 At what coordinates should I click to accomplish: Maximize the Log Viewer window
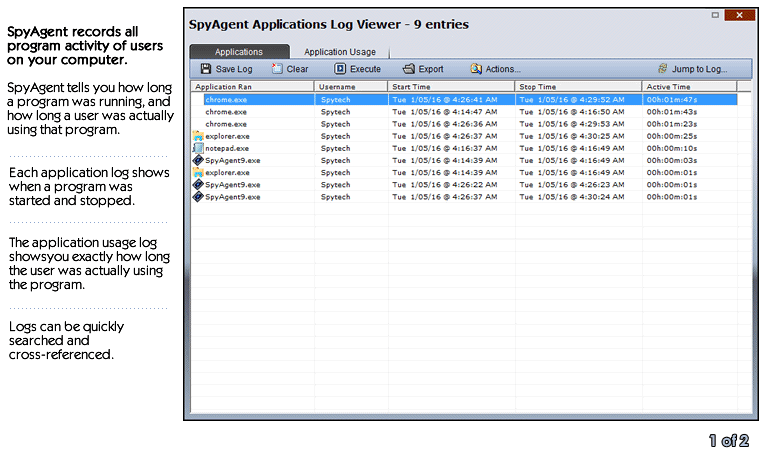click(x=715, y=15)
